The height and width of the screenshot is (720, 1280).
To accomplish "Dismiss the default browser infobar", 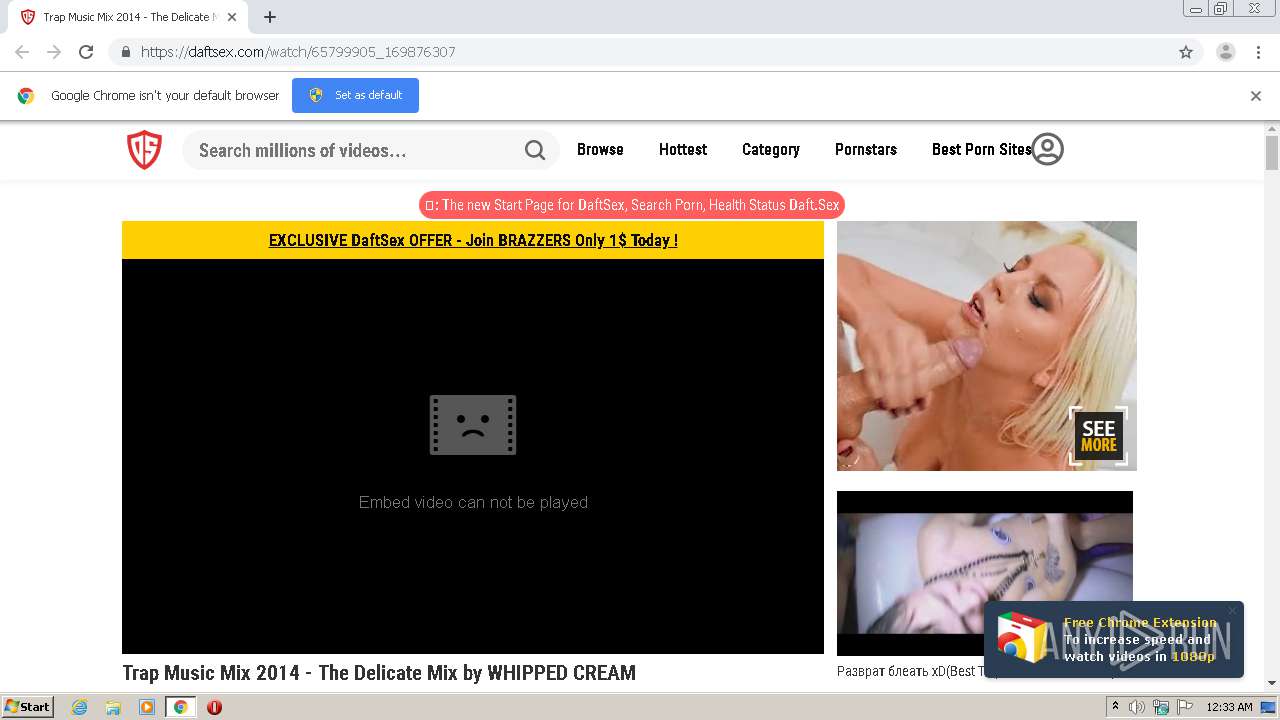I will pos(1256,96).
